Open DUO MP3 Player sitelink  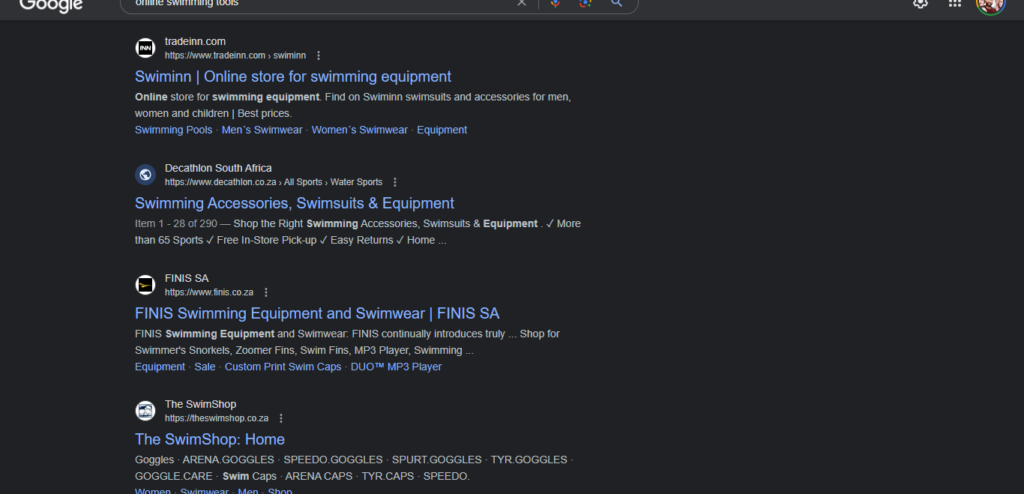coord(396,367)
